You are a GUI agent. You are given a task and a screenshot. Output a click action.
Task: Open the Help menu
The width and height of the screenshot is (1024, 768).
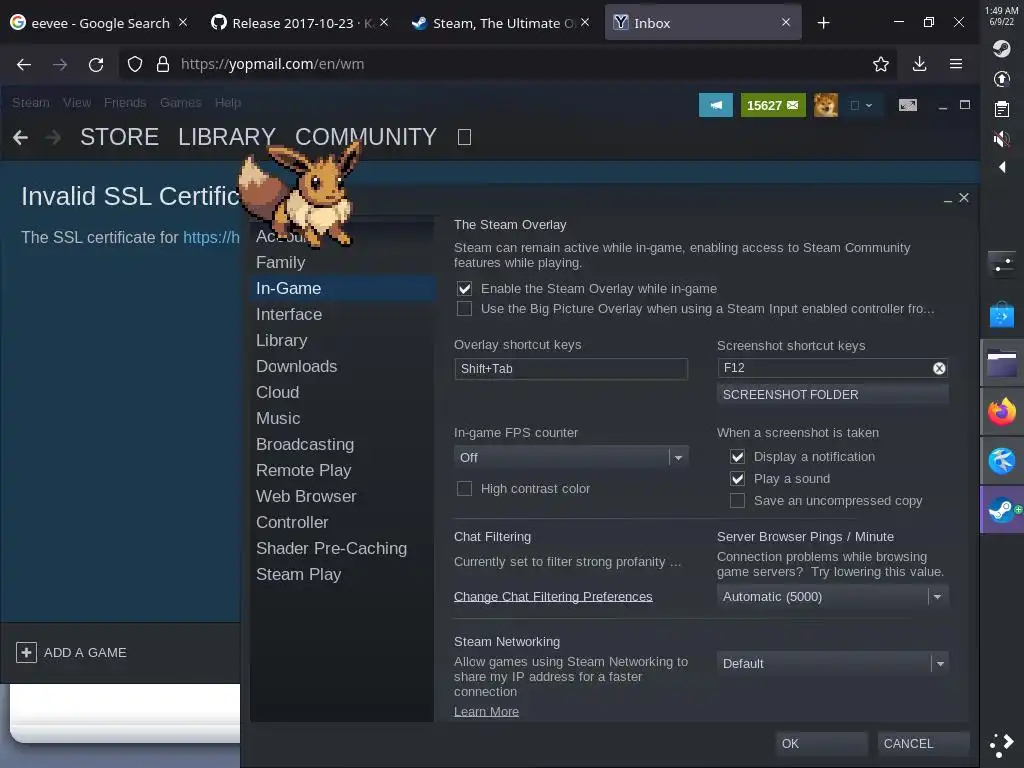coord(228,103)
